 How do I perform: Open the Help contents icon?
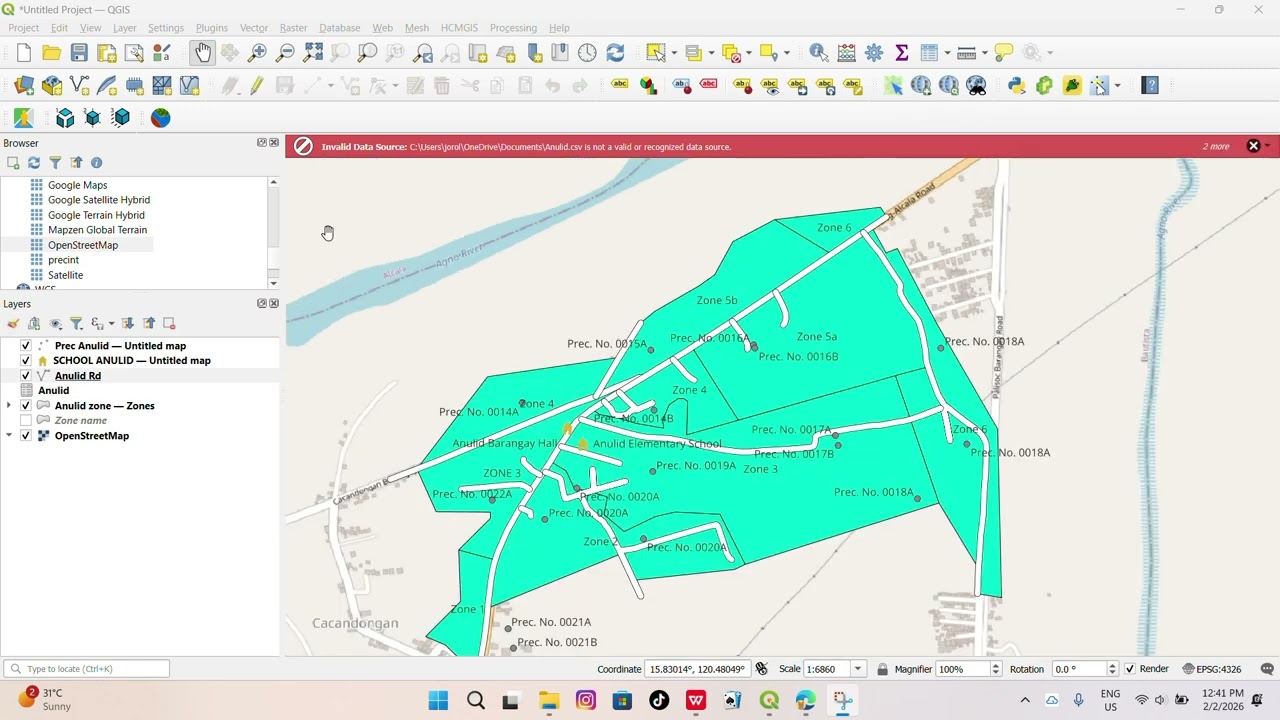[1150, 86]
